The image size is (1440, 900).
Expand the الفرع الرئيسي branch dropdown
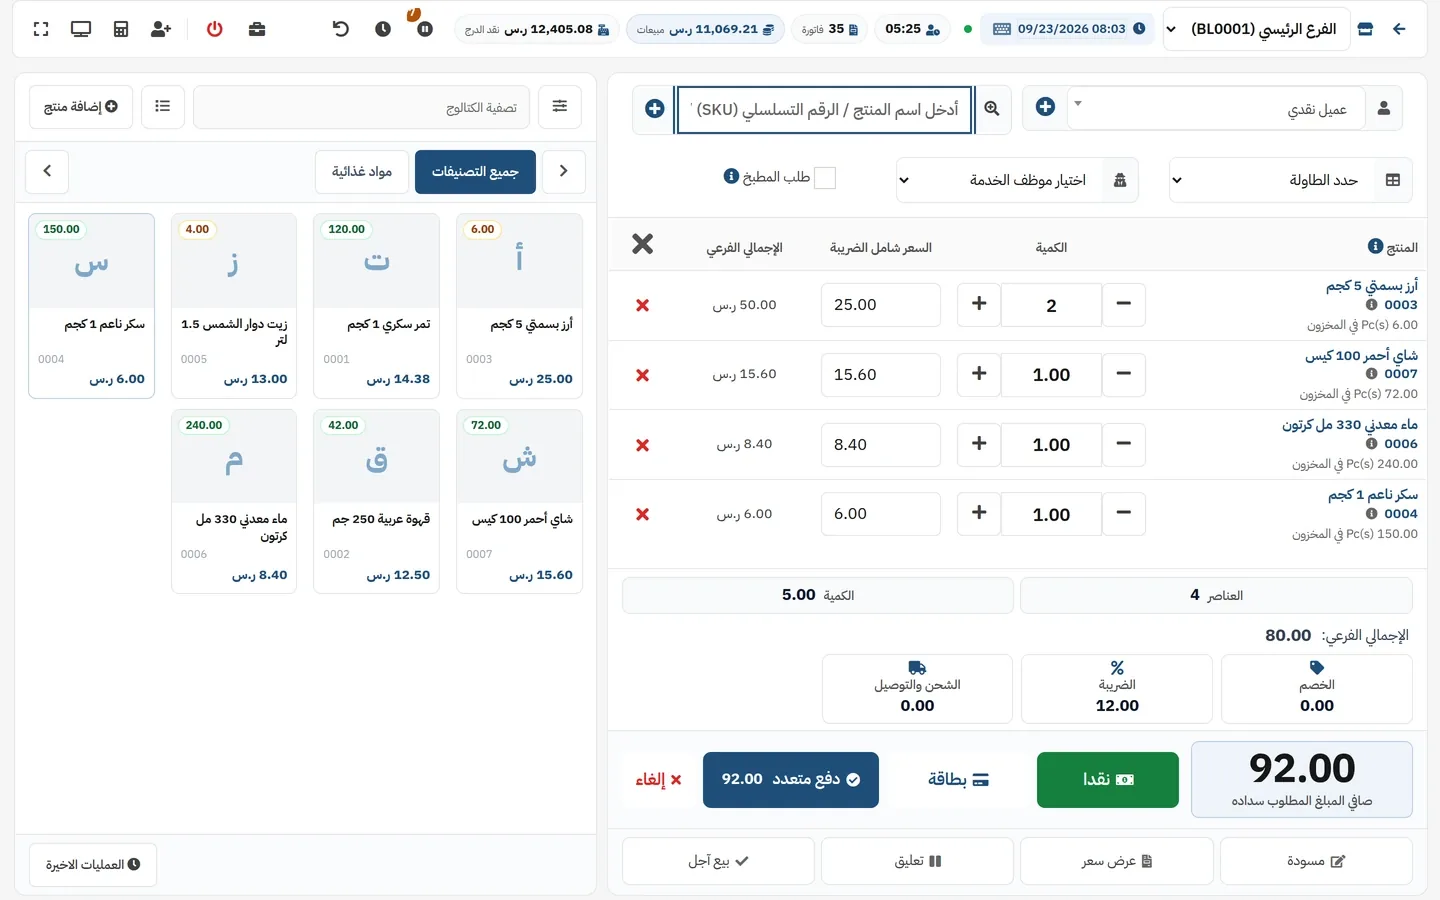[x=1255, y=29]
